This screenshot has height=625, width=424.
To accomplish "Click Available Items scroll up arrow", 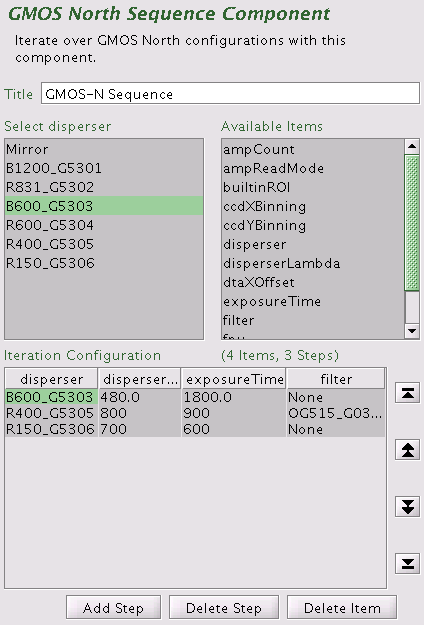I will [x=412, y=146].
